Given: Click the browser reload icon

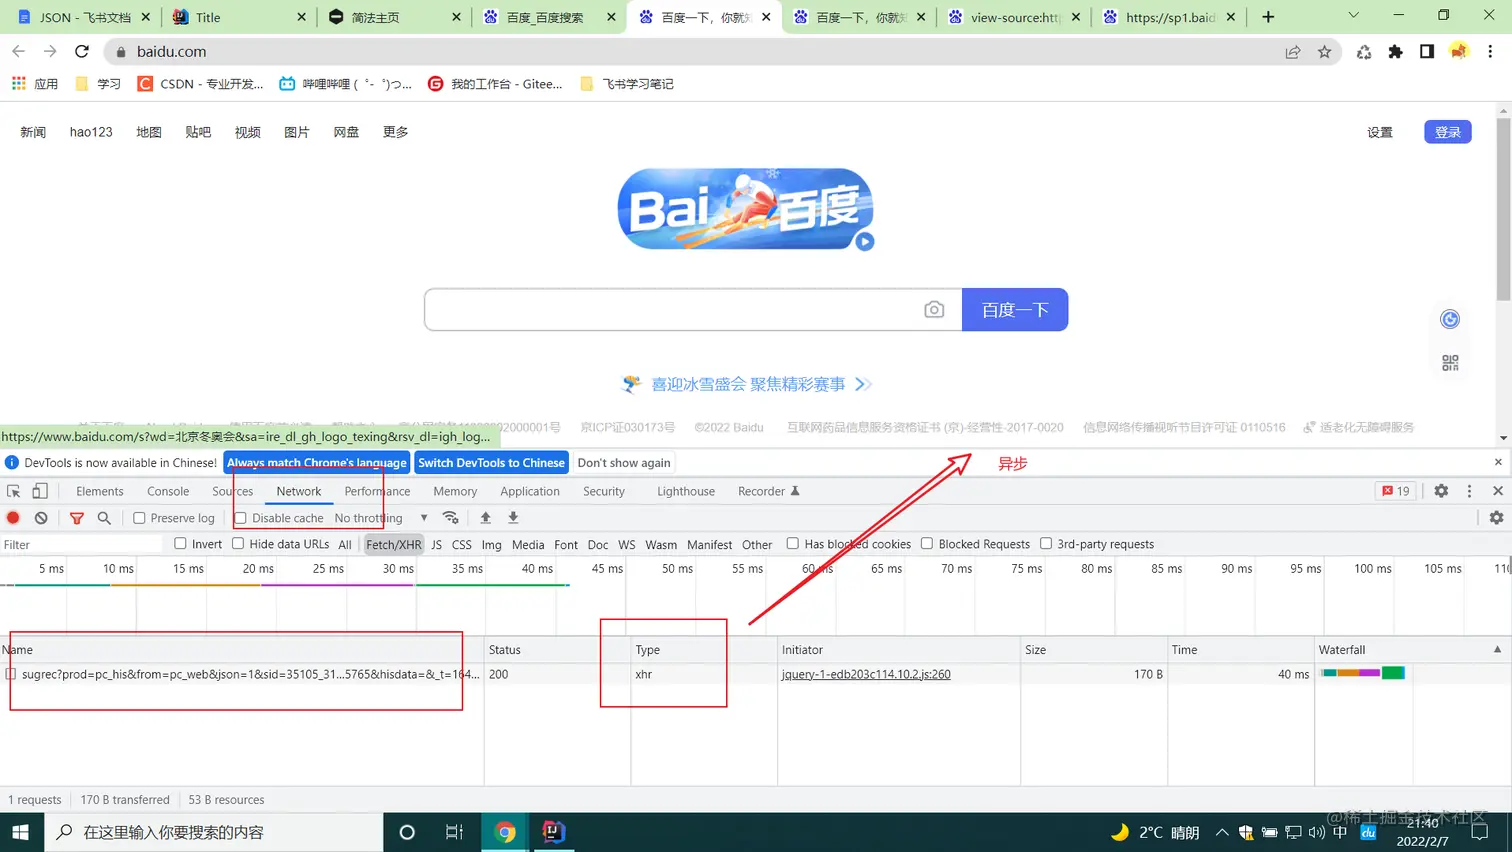Looking at the screenshot, I should [82, 51].
